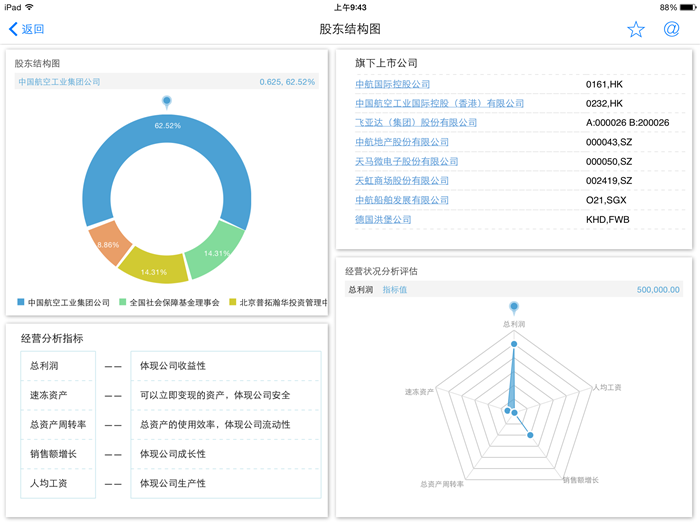Image resolution: width=700 pixels, height=525 pixels.
Task: Tap stock code A:000026 B:200026
Action: pos(627,123)
